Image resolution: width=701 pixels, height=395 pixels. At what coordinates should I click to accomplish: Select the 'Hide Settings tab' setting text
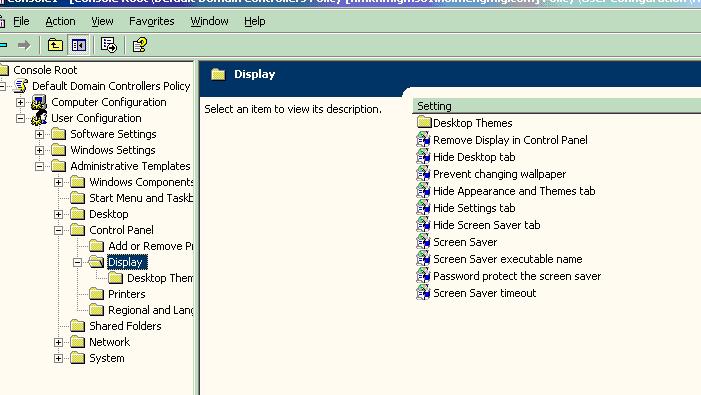click(474, 208)
